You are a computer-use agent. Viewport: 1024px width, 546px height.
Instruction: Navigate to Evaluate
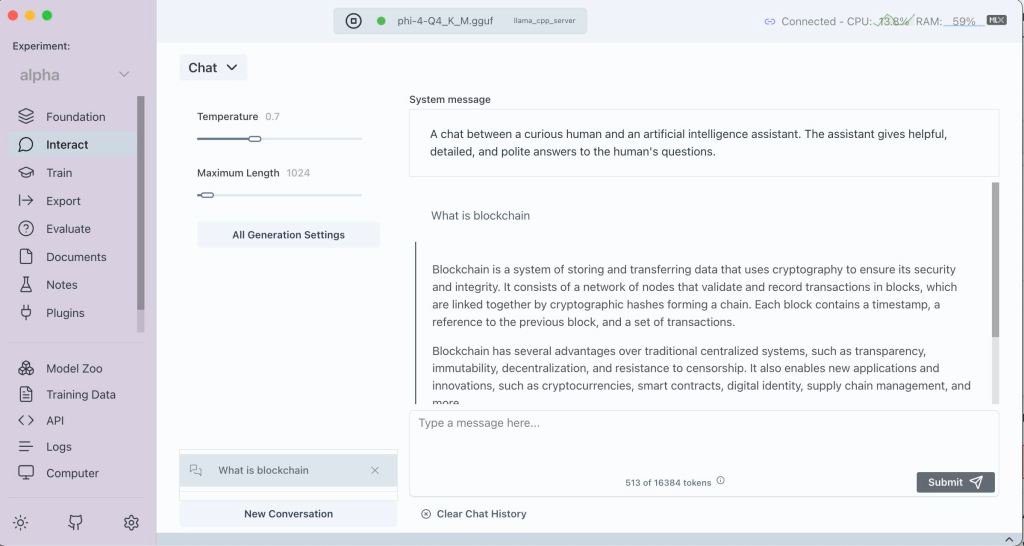click(x=72, y=229)
